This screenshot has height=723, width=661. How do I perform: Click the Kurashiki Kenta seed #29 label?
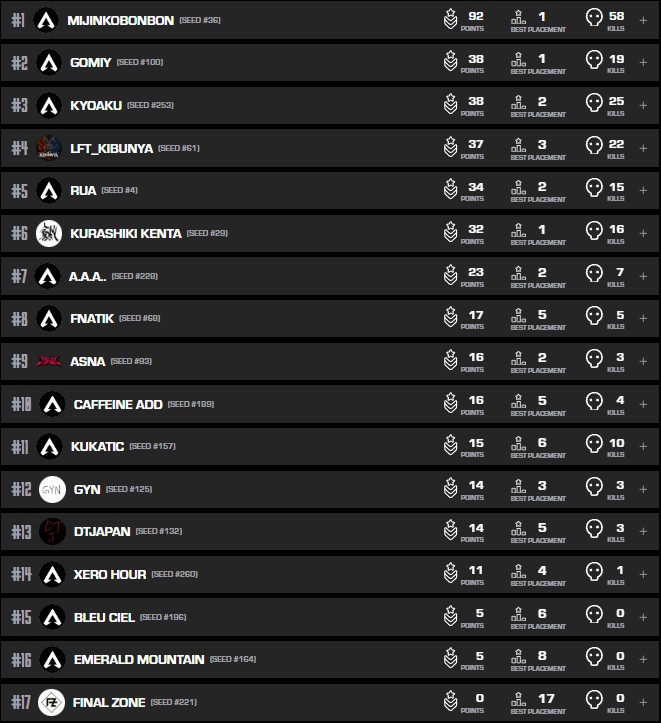pyautogui.click(x=207, y=233)
